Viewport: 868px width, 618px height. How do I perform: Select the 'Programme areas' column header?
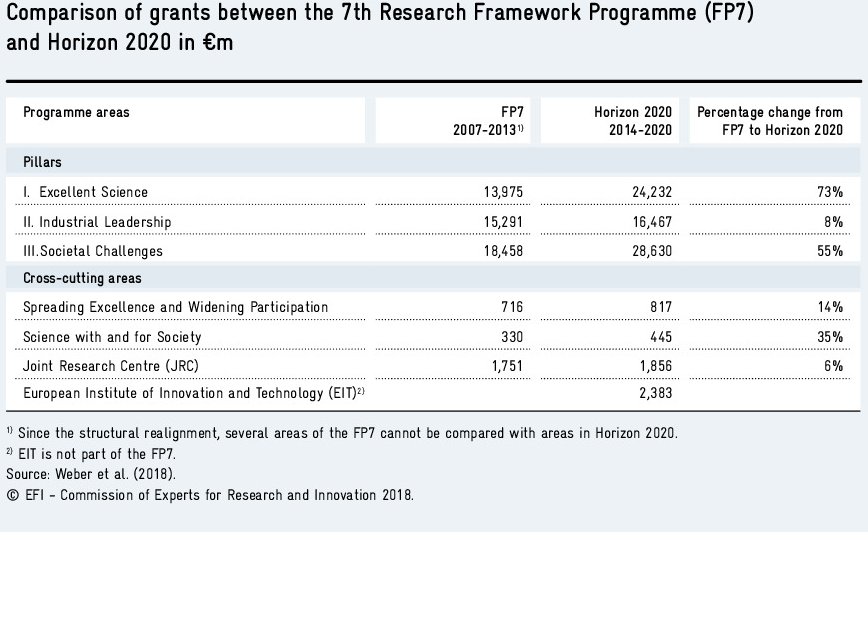point(76,113)
